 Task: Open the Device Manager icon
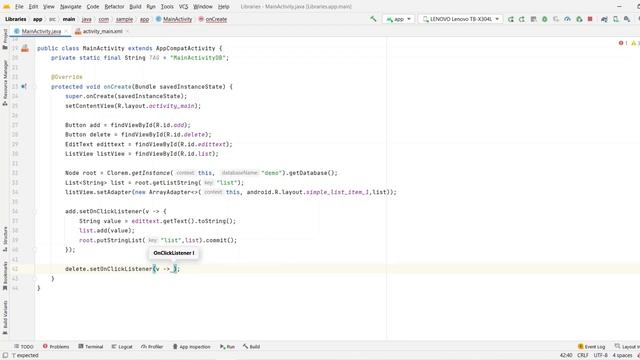[x=616, y=19]
